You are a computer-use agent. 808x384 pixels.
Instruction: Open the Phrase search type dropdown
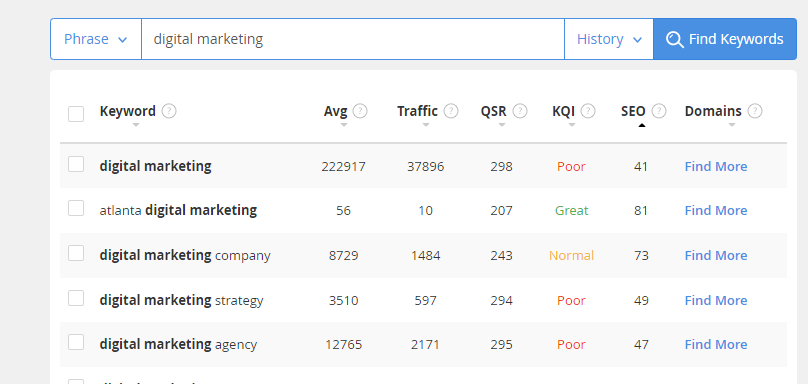(x=96, y=39)
